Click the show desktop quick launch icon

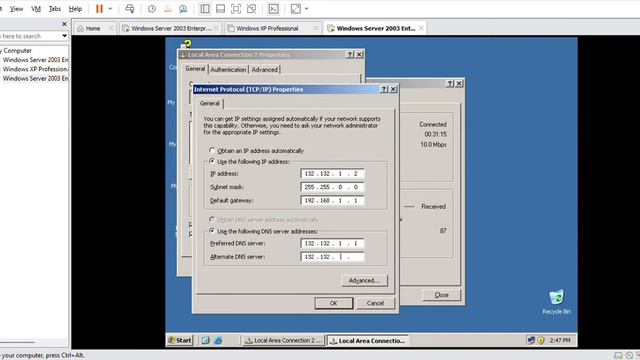point(205,340)
